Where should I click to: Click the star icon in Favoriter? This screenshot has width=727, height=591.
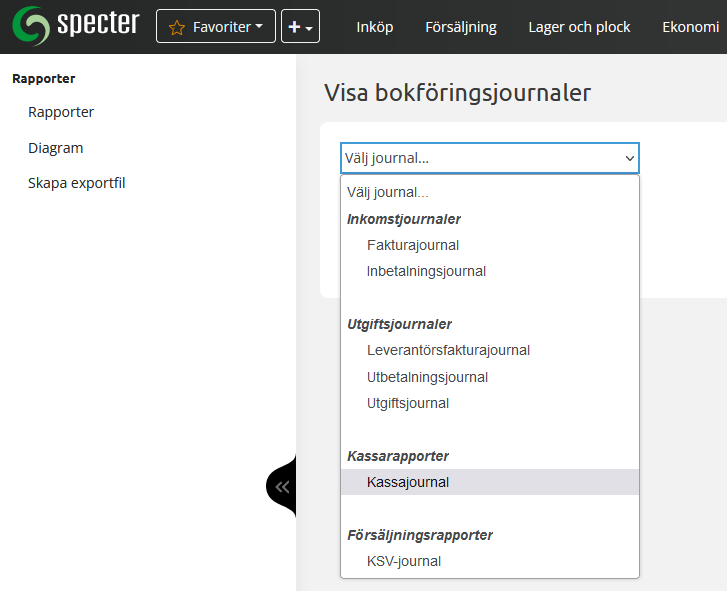[x=177, y=27]
